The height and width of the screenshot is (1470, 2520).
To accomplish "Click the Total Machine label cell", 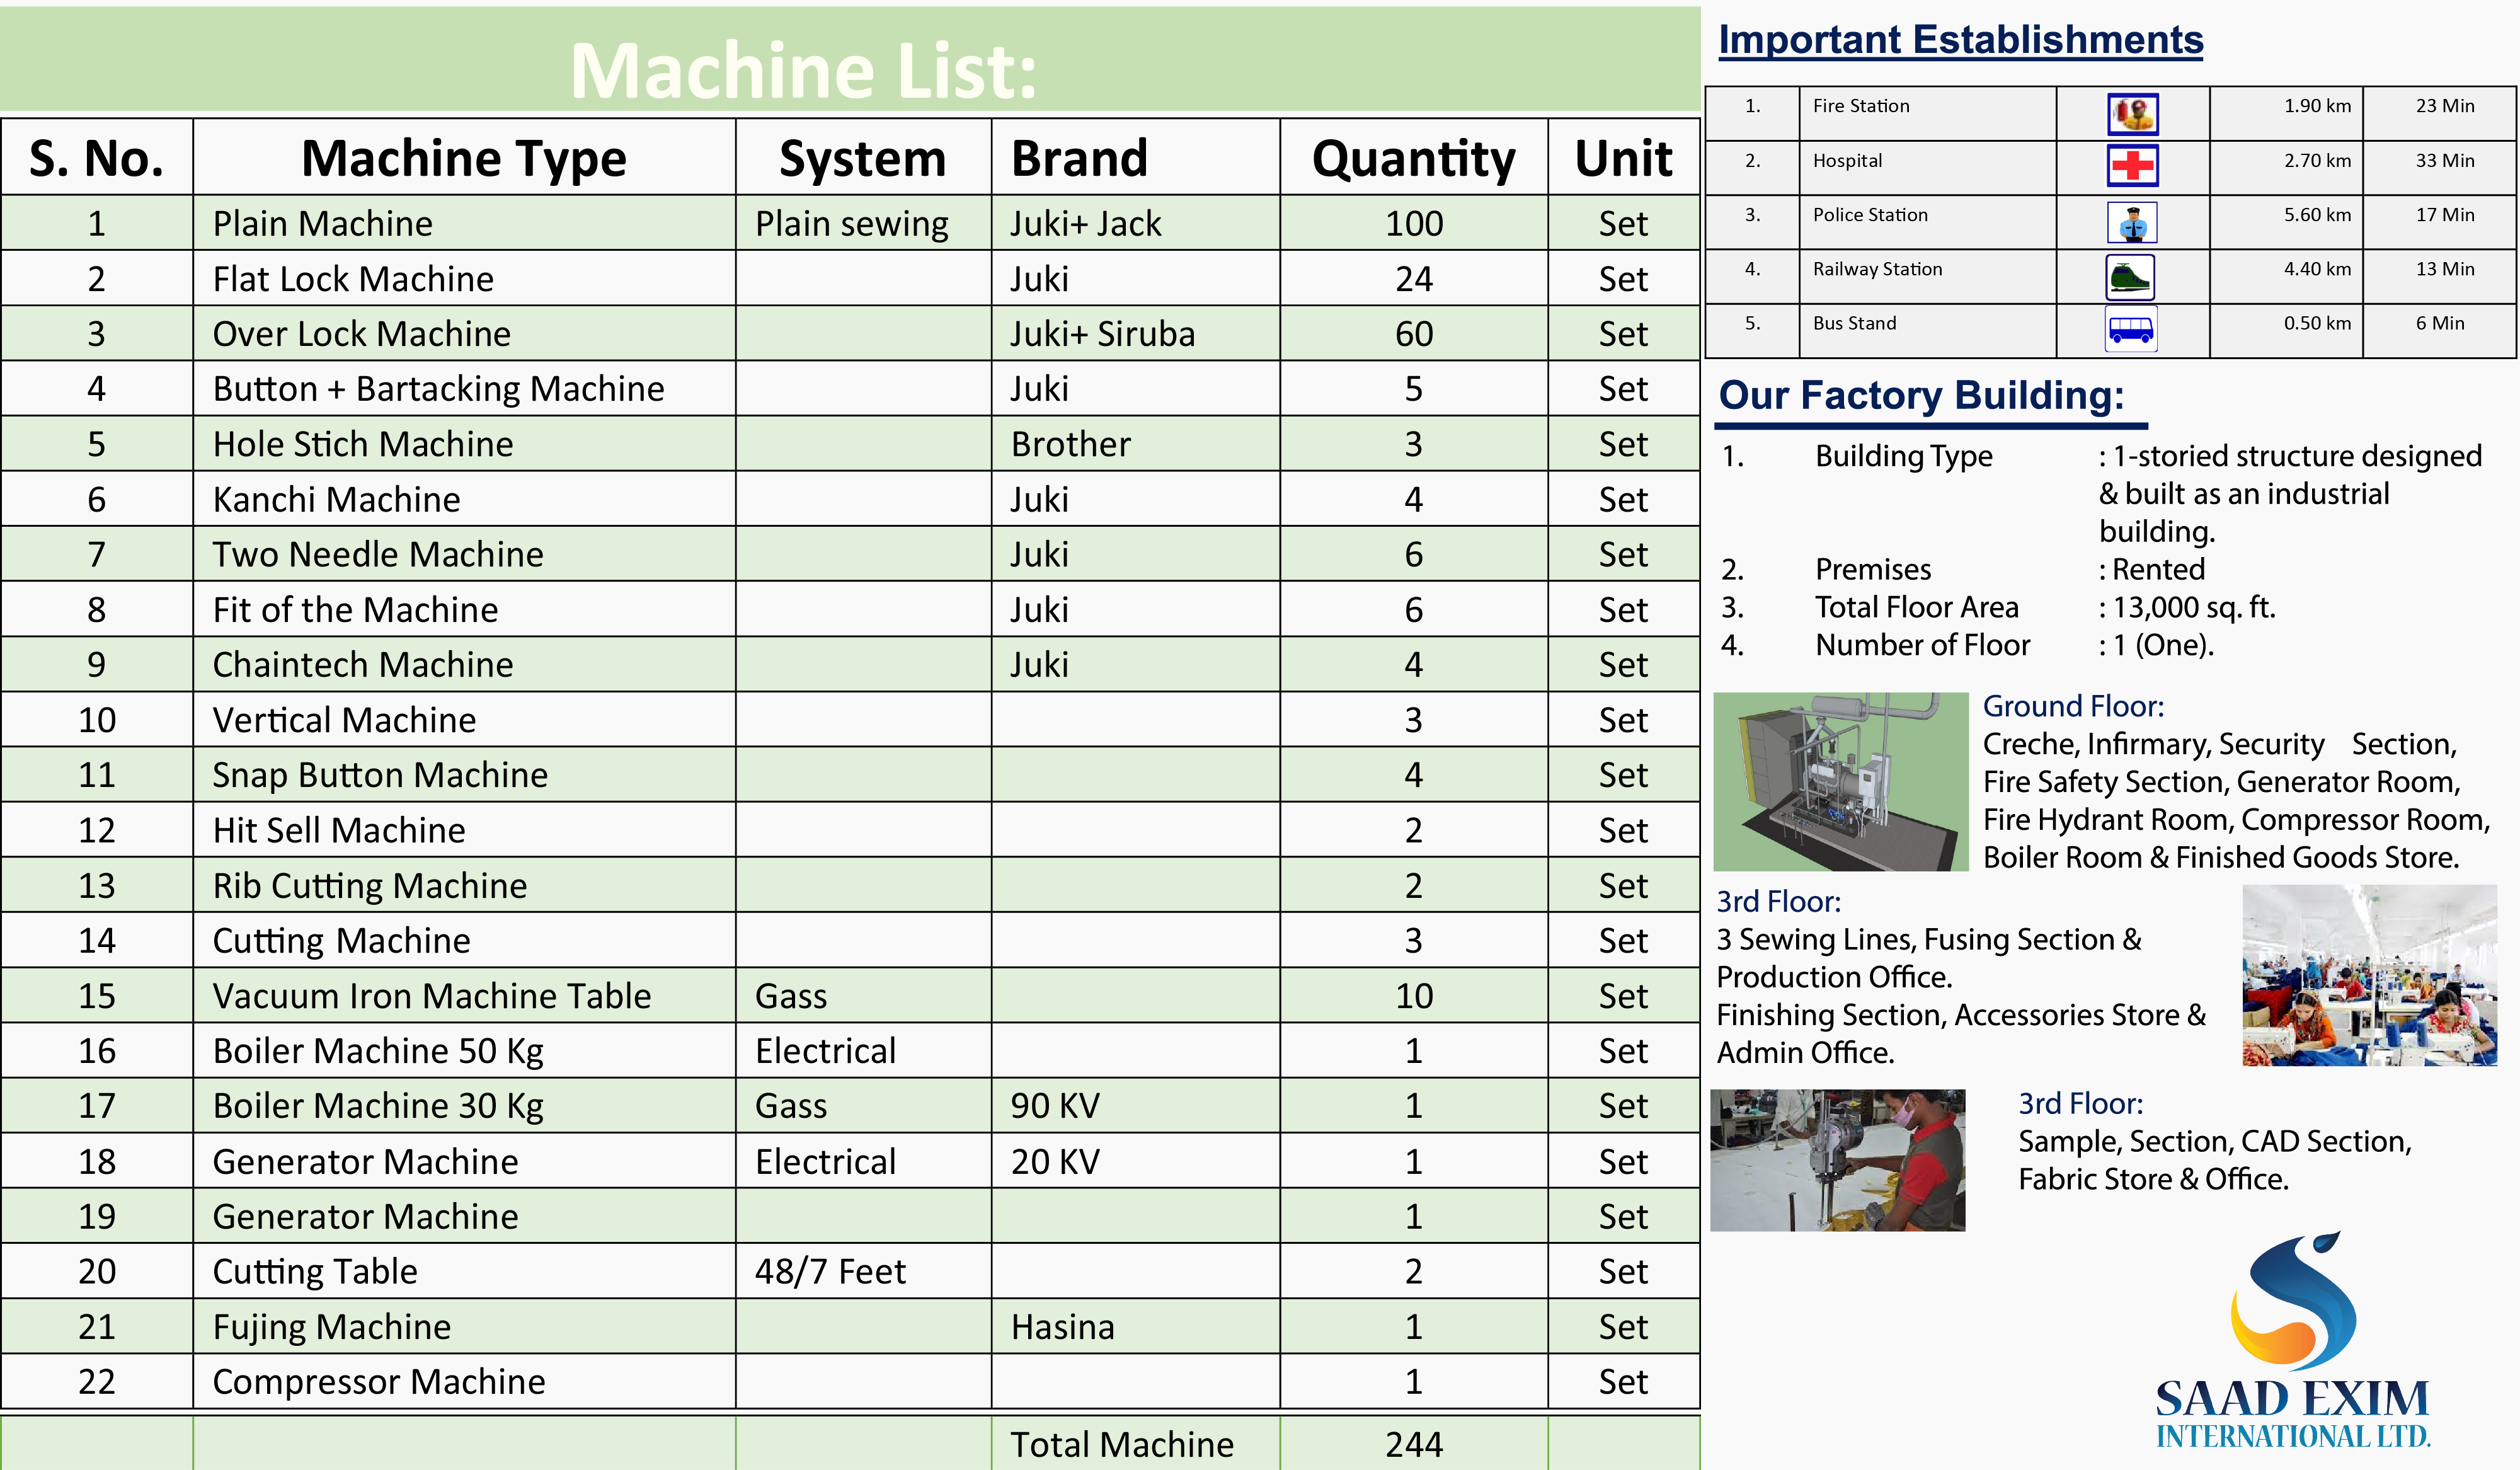I will click(1122, 1444).
